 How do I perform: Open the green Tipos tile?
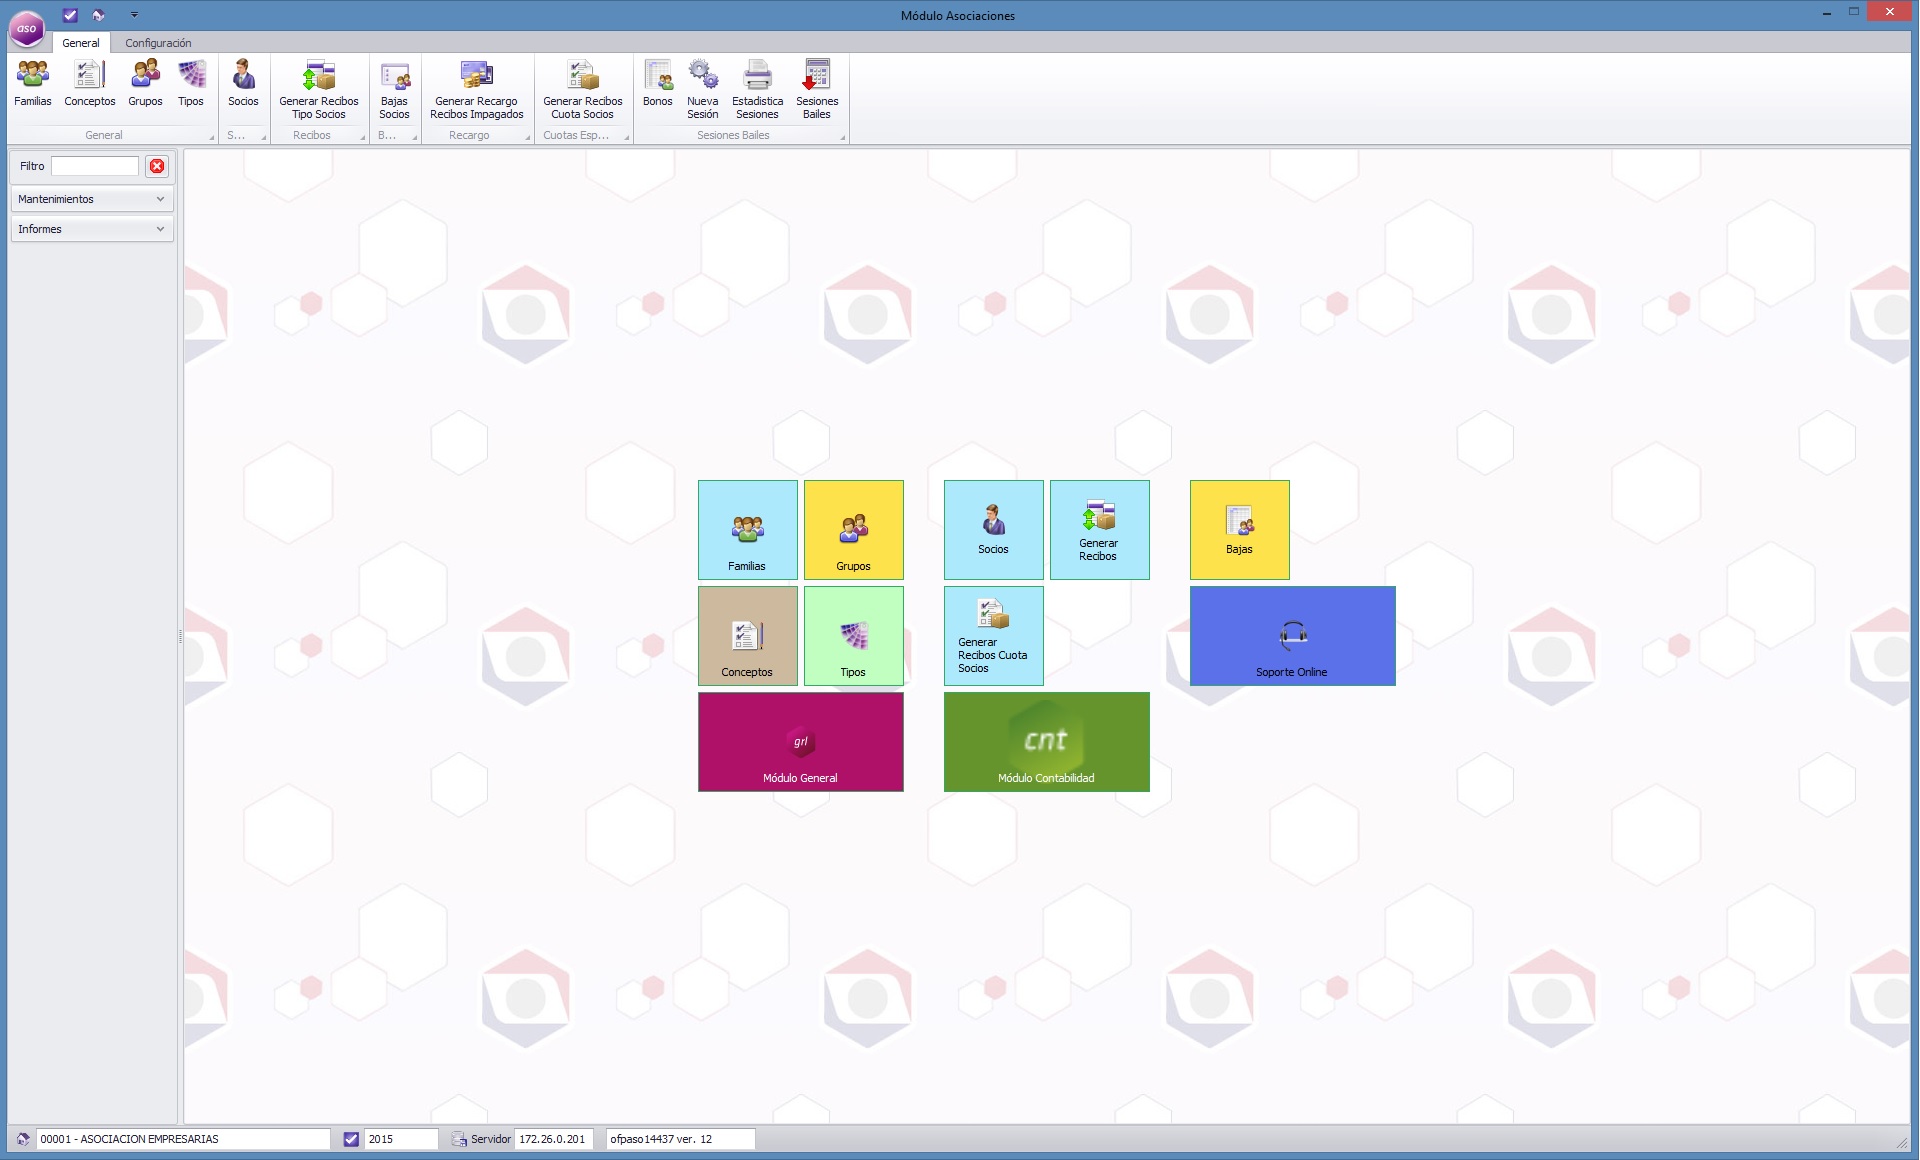tap(854, 636)
